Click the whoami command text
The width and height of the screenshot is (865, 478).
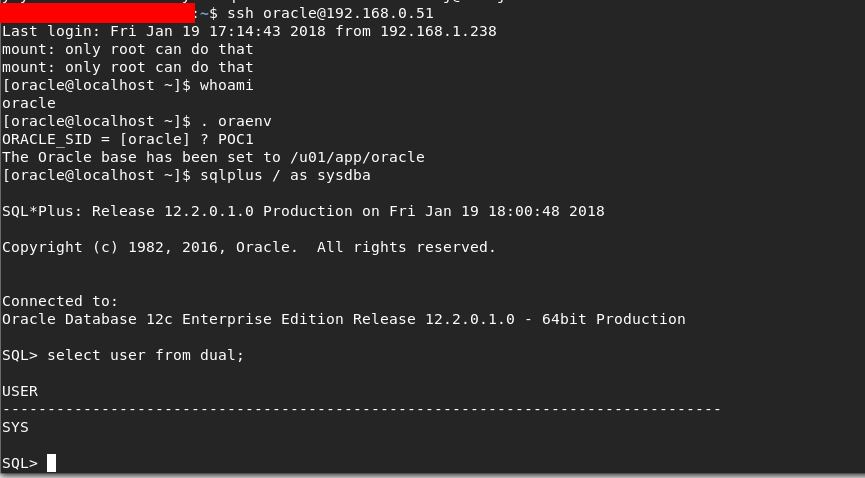226,85
